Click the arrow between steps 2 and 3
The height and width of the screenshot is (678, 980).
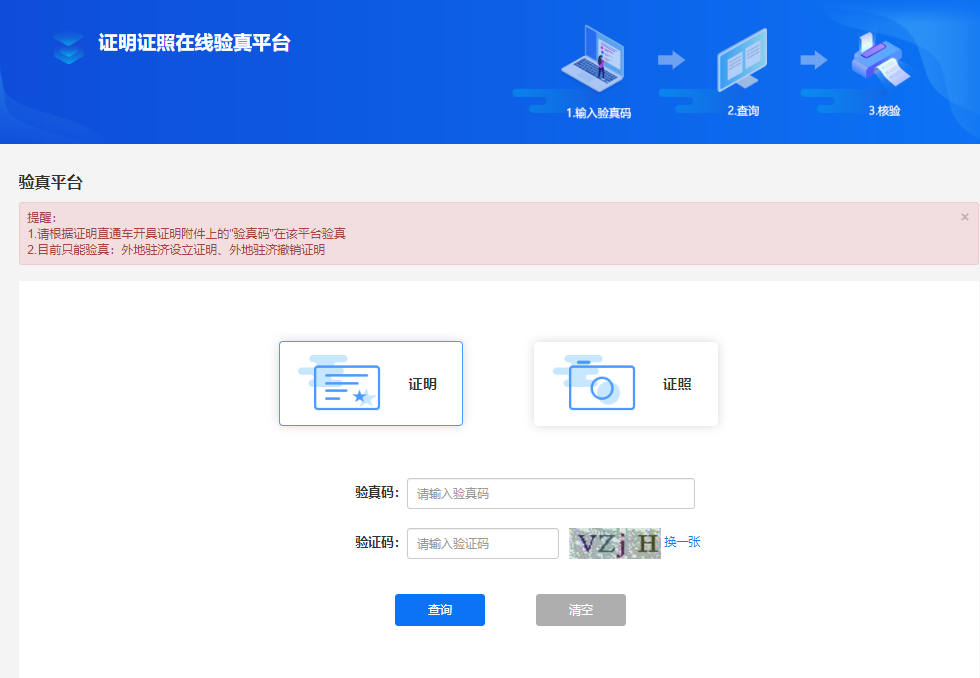click(812, 60)
